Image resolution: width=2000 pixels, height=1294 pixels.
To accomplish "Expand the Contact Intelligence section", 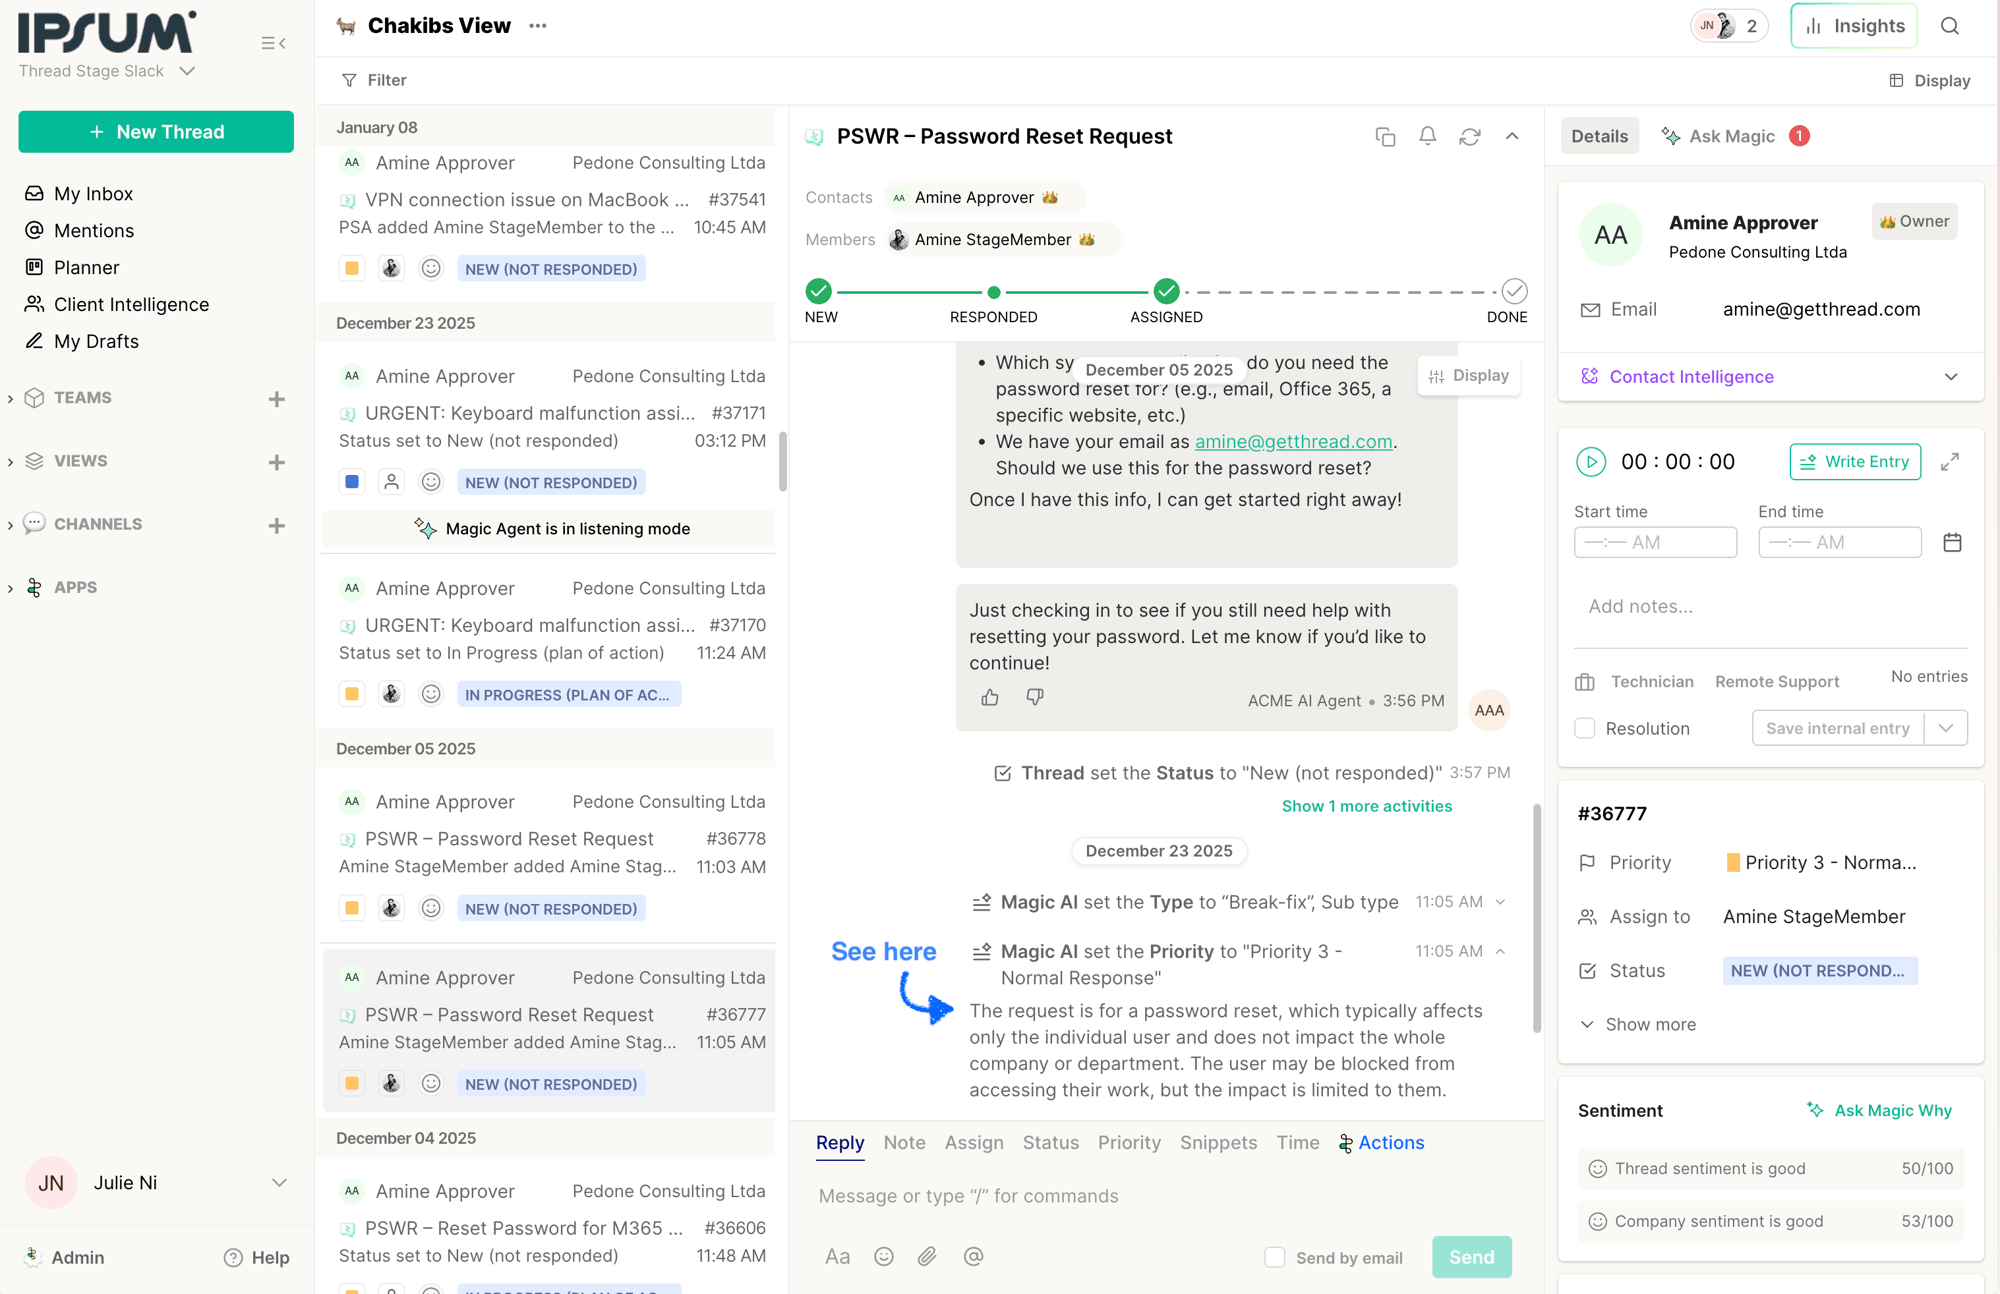I will (1950, 377).
